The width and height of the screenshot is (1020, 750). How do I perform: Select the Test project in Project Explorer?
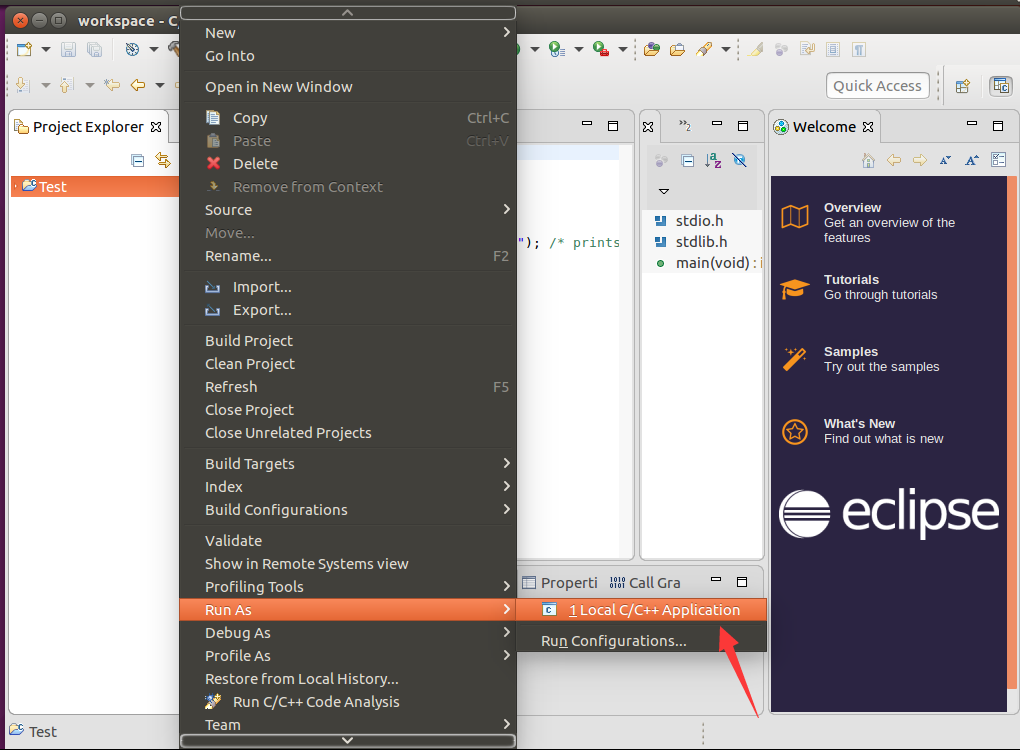click(x=95, y=187)
